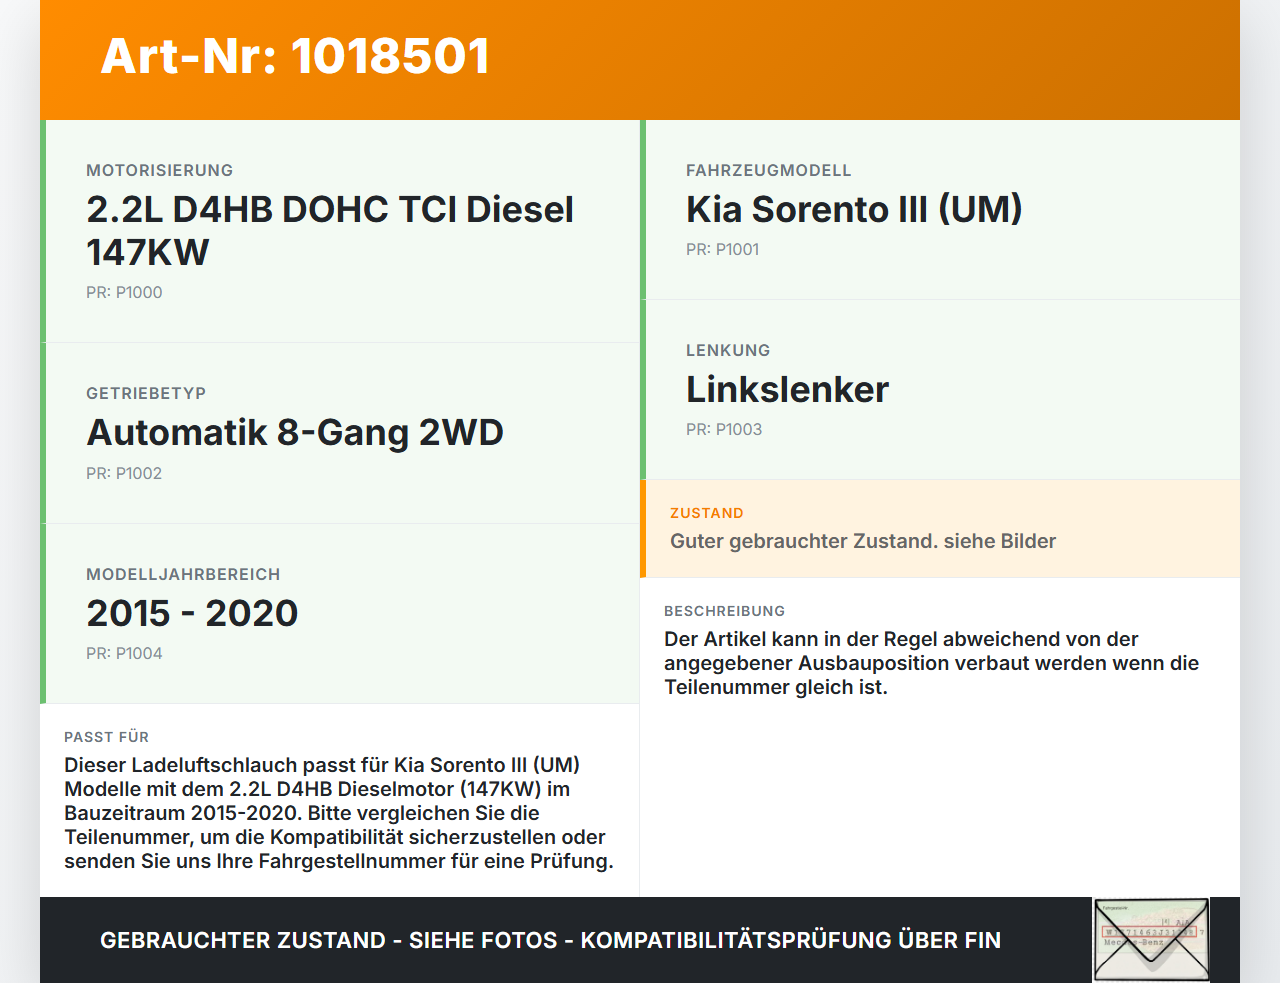The image size is (1280, 983).
Task: Click PR code P1003 below Linkslenker
Action: point(722,429)
